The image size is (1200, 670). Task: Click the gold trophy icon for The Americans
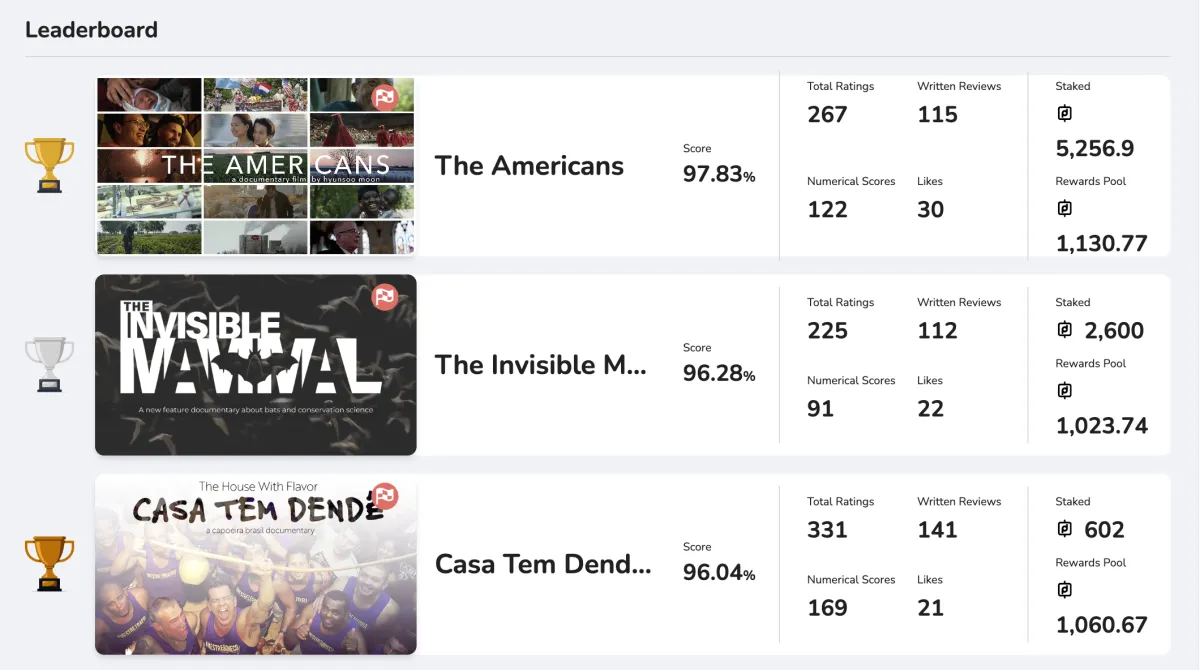point(49,163)
